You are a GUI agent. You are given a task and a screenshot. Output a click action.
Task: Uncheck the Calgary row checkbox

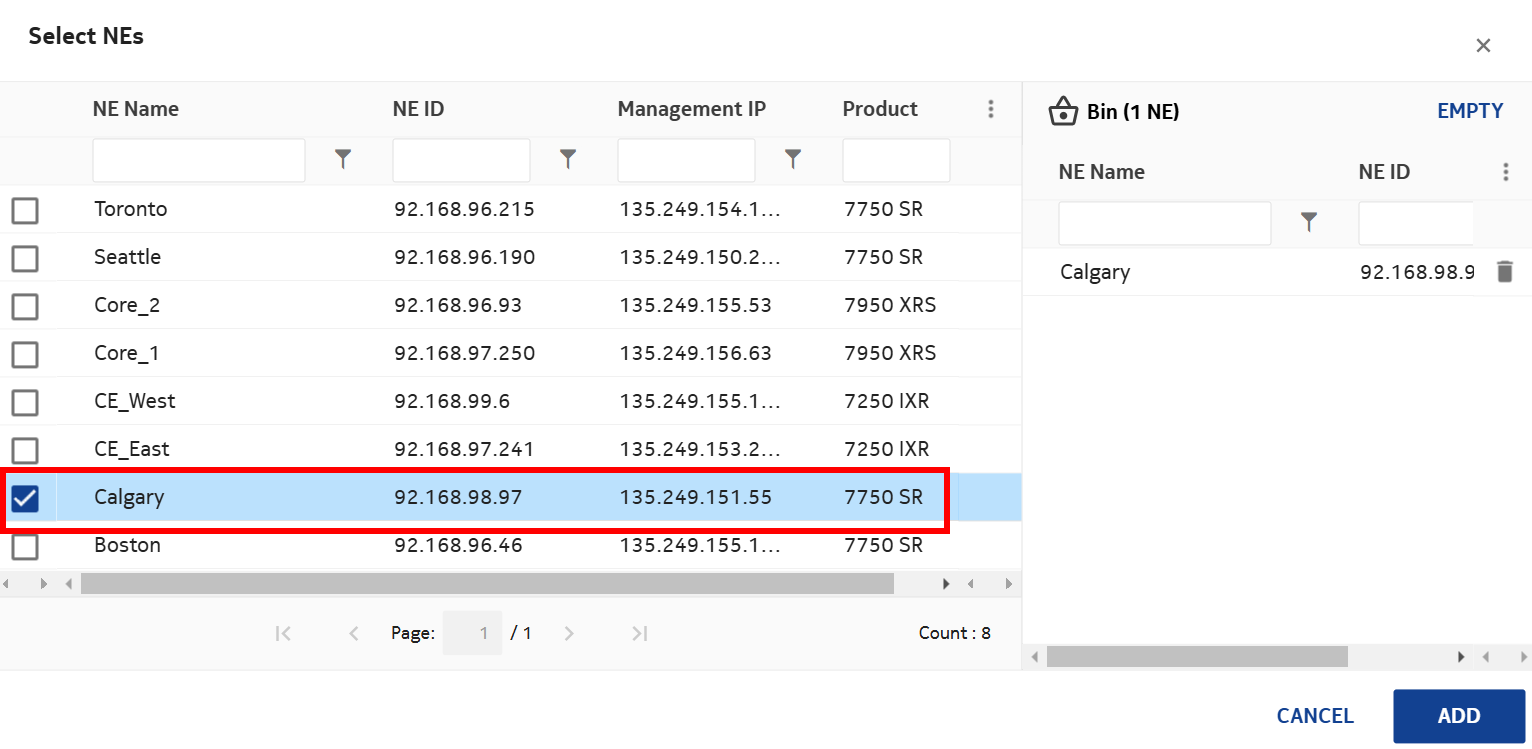point(25,498)
